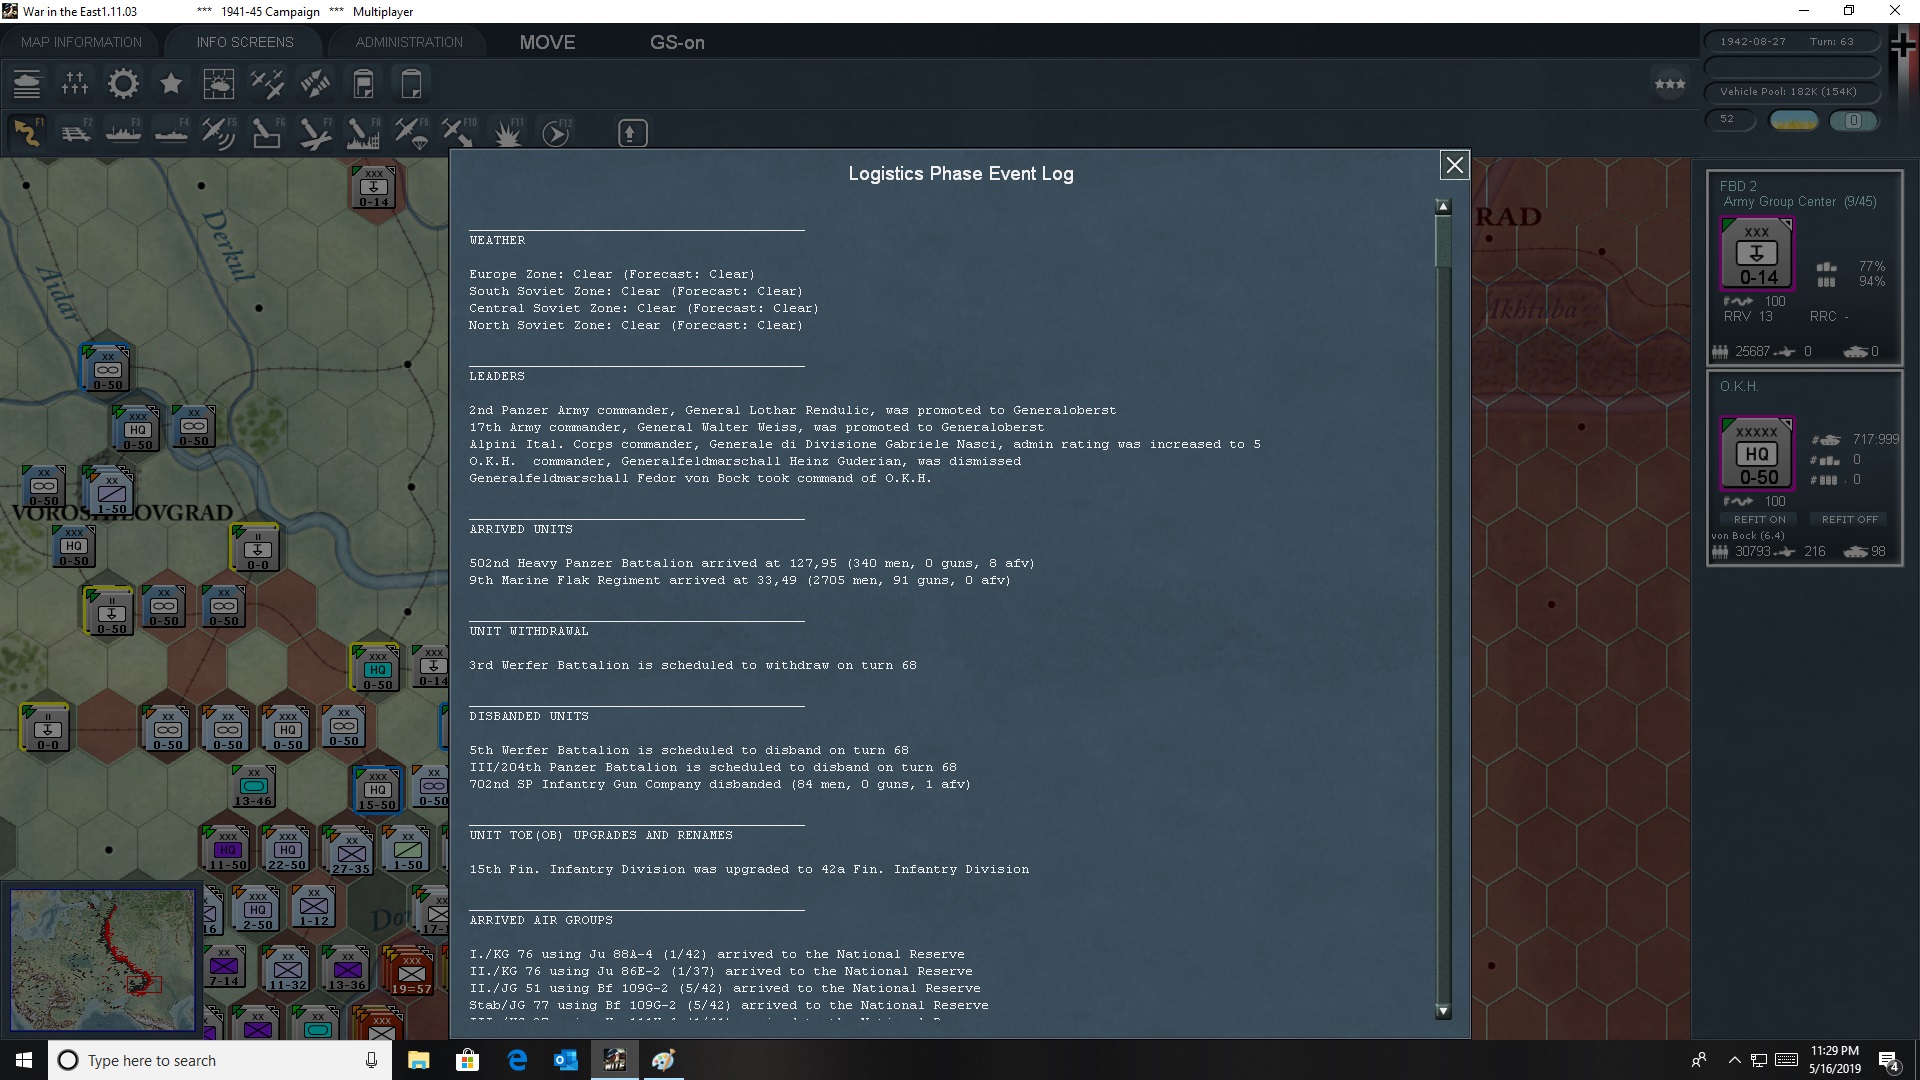
Task: Click REFIT ON for O.K.H.
Action: tap(1759, 519)
